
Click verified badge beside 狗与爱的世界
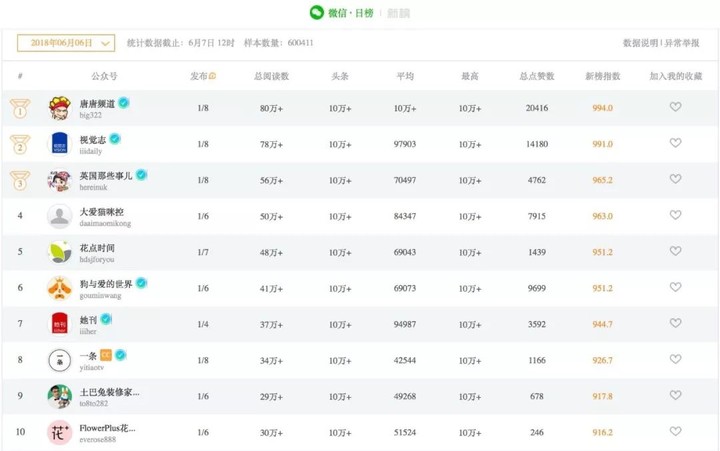coord(141,283)
